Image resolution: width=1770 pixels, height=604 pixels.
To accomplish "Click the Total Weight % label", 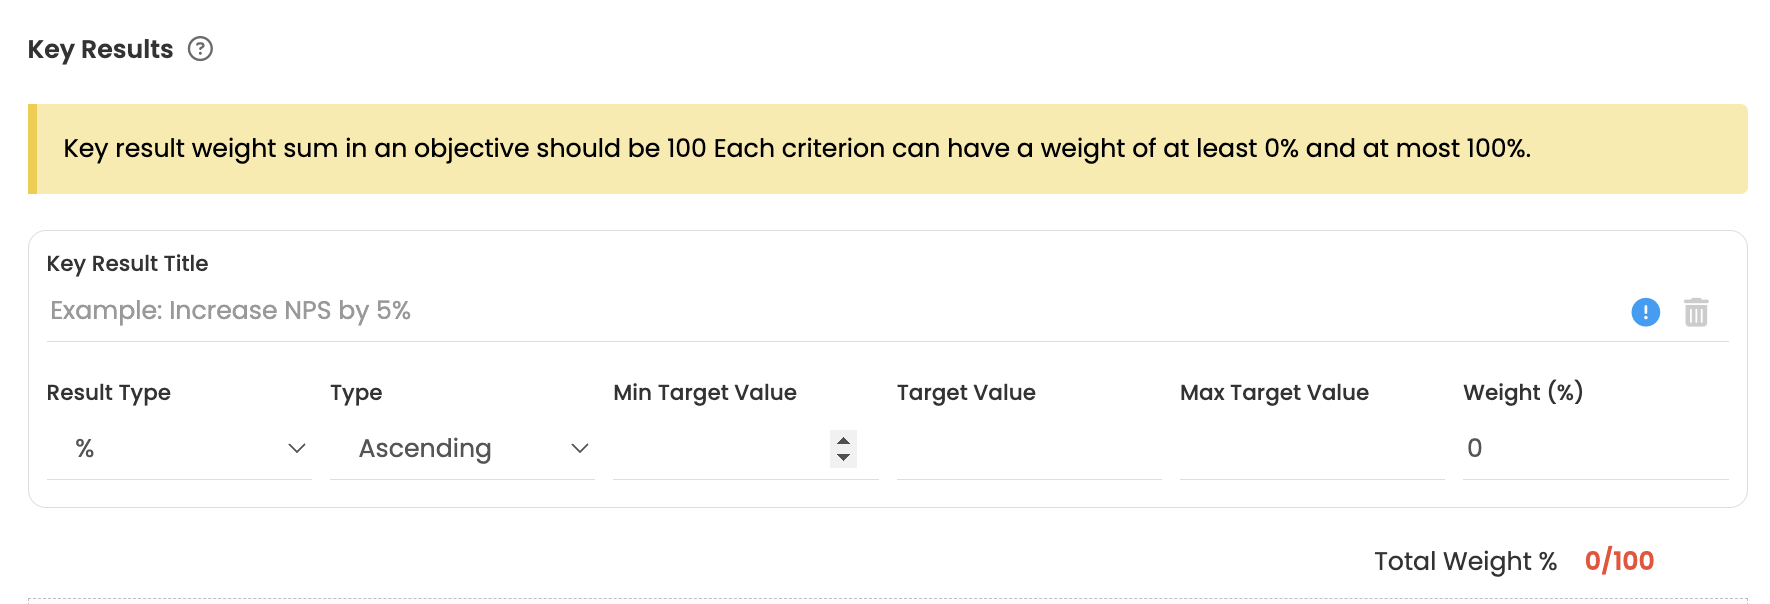I will [1465, 562].
